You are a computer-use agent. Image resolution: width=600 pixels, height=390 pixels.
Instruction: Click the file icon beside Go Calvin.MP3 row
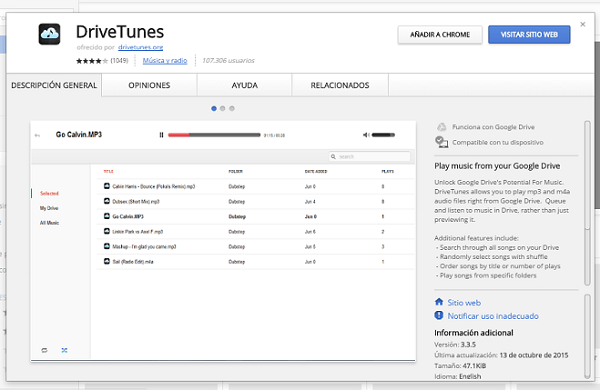[x=107, y=216]
